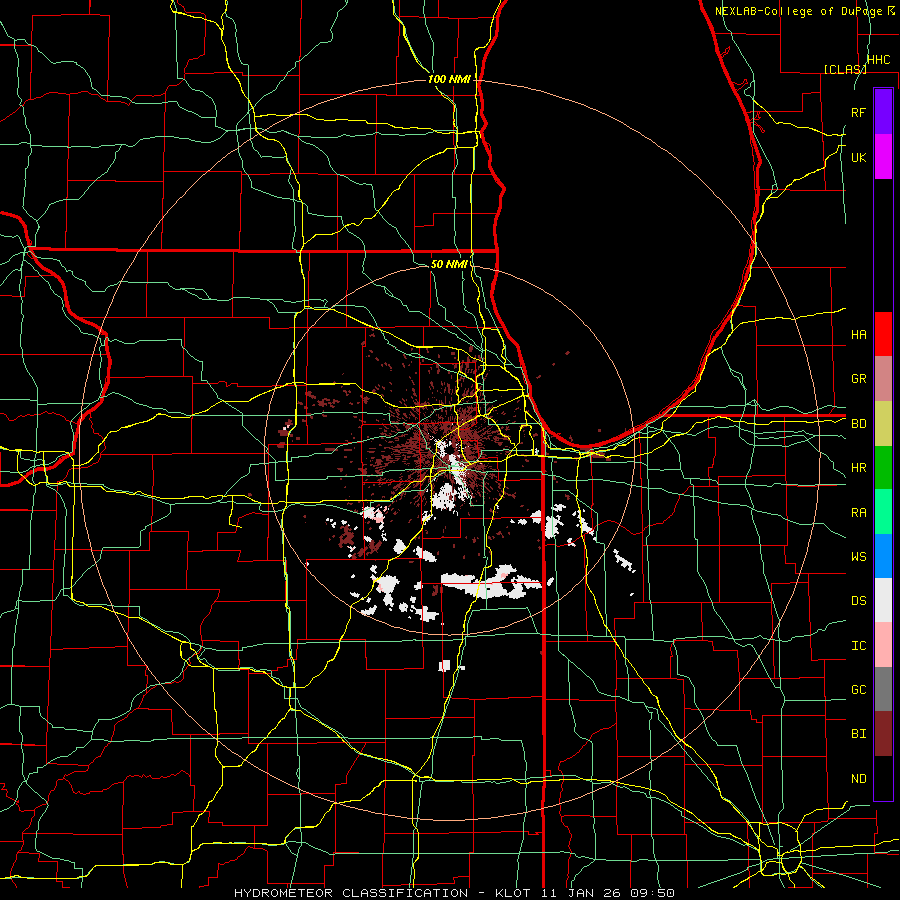Click the 50 NMI range ring label
Screen dimensions: 900x900
pyautogui.click(x=449, y=265)
